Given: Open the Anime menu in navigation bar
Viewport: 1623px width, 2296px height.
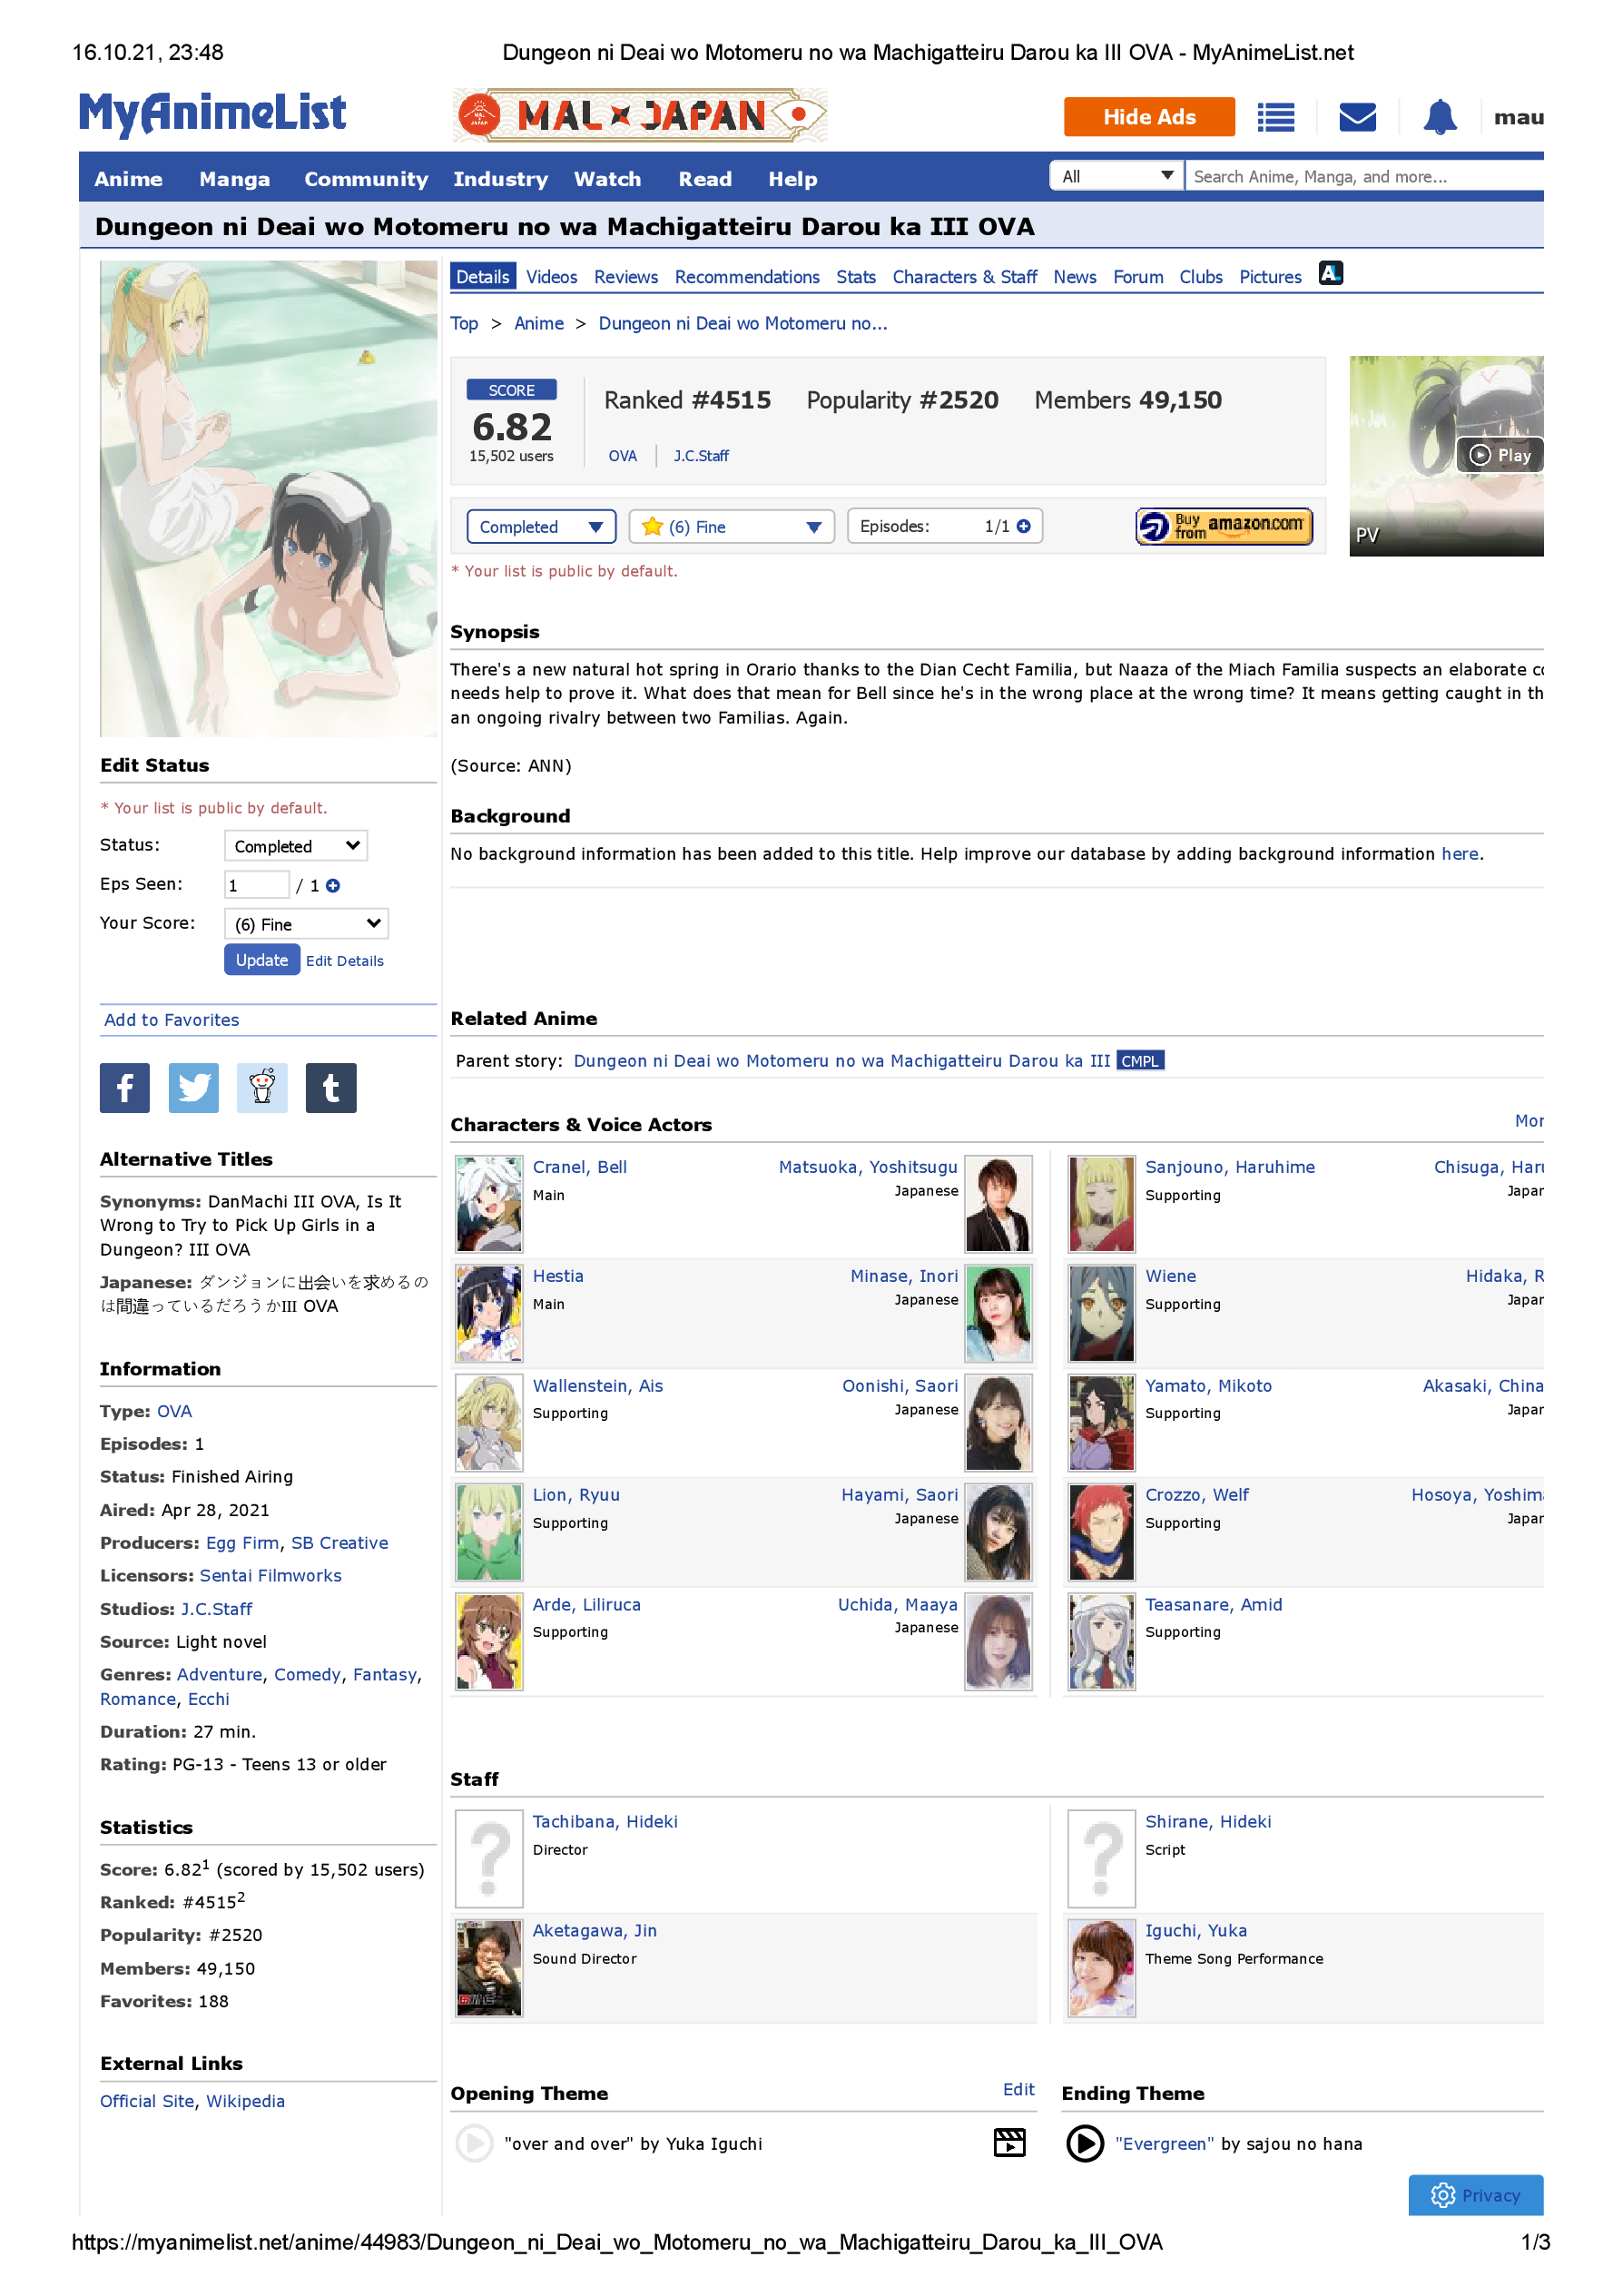Looking at the screenshot, I should (128, 179).
